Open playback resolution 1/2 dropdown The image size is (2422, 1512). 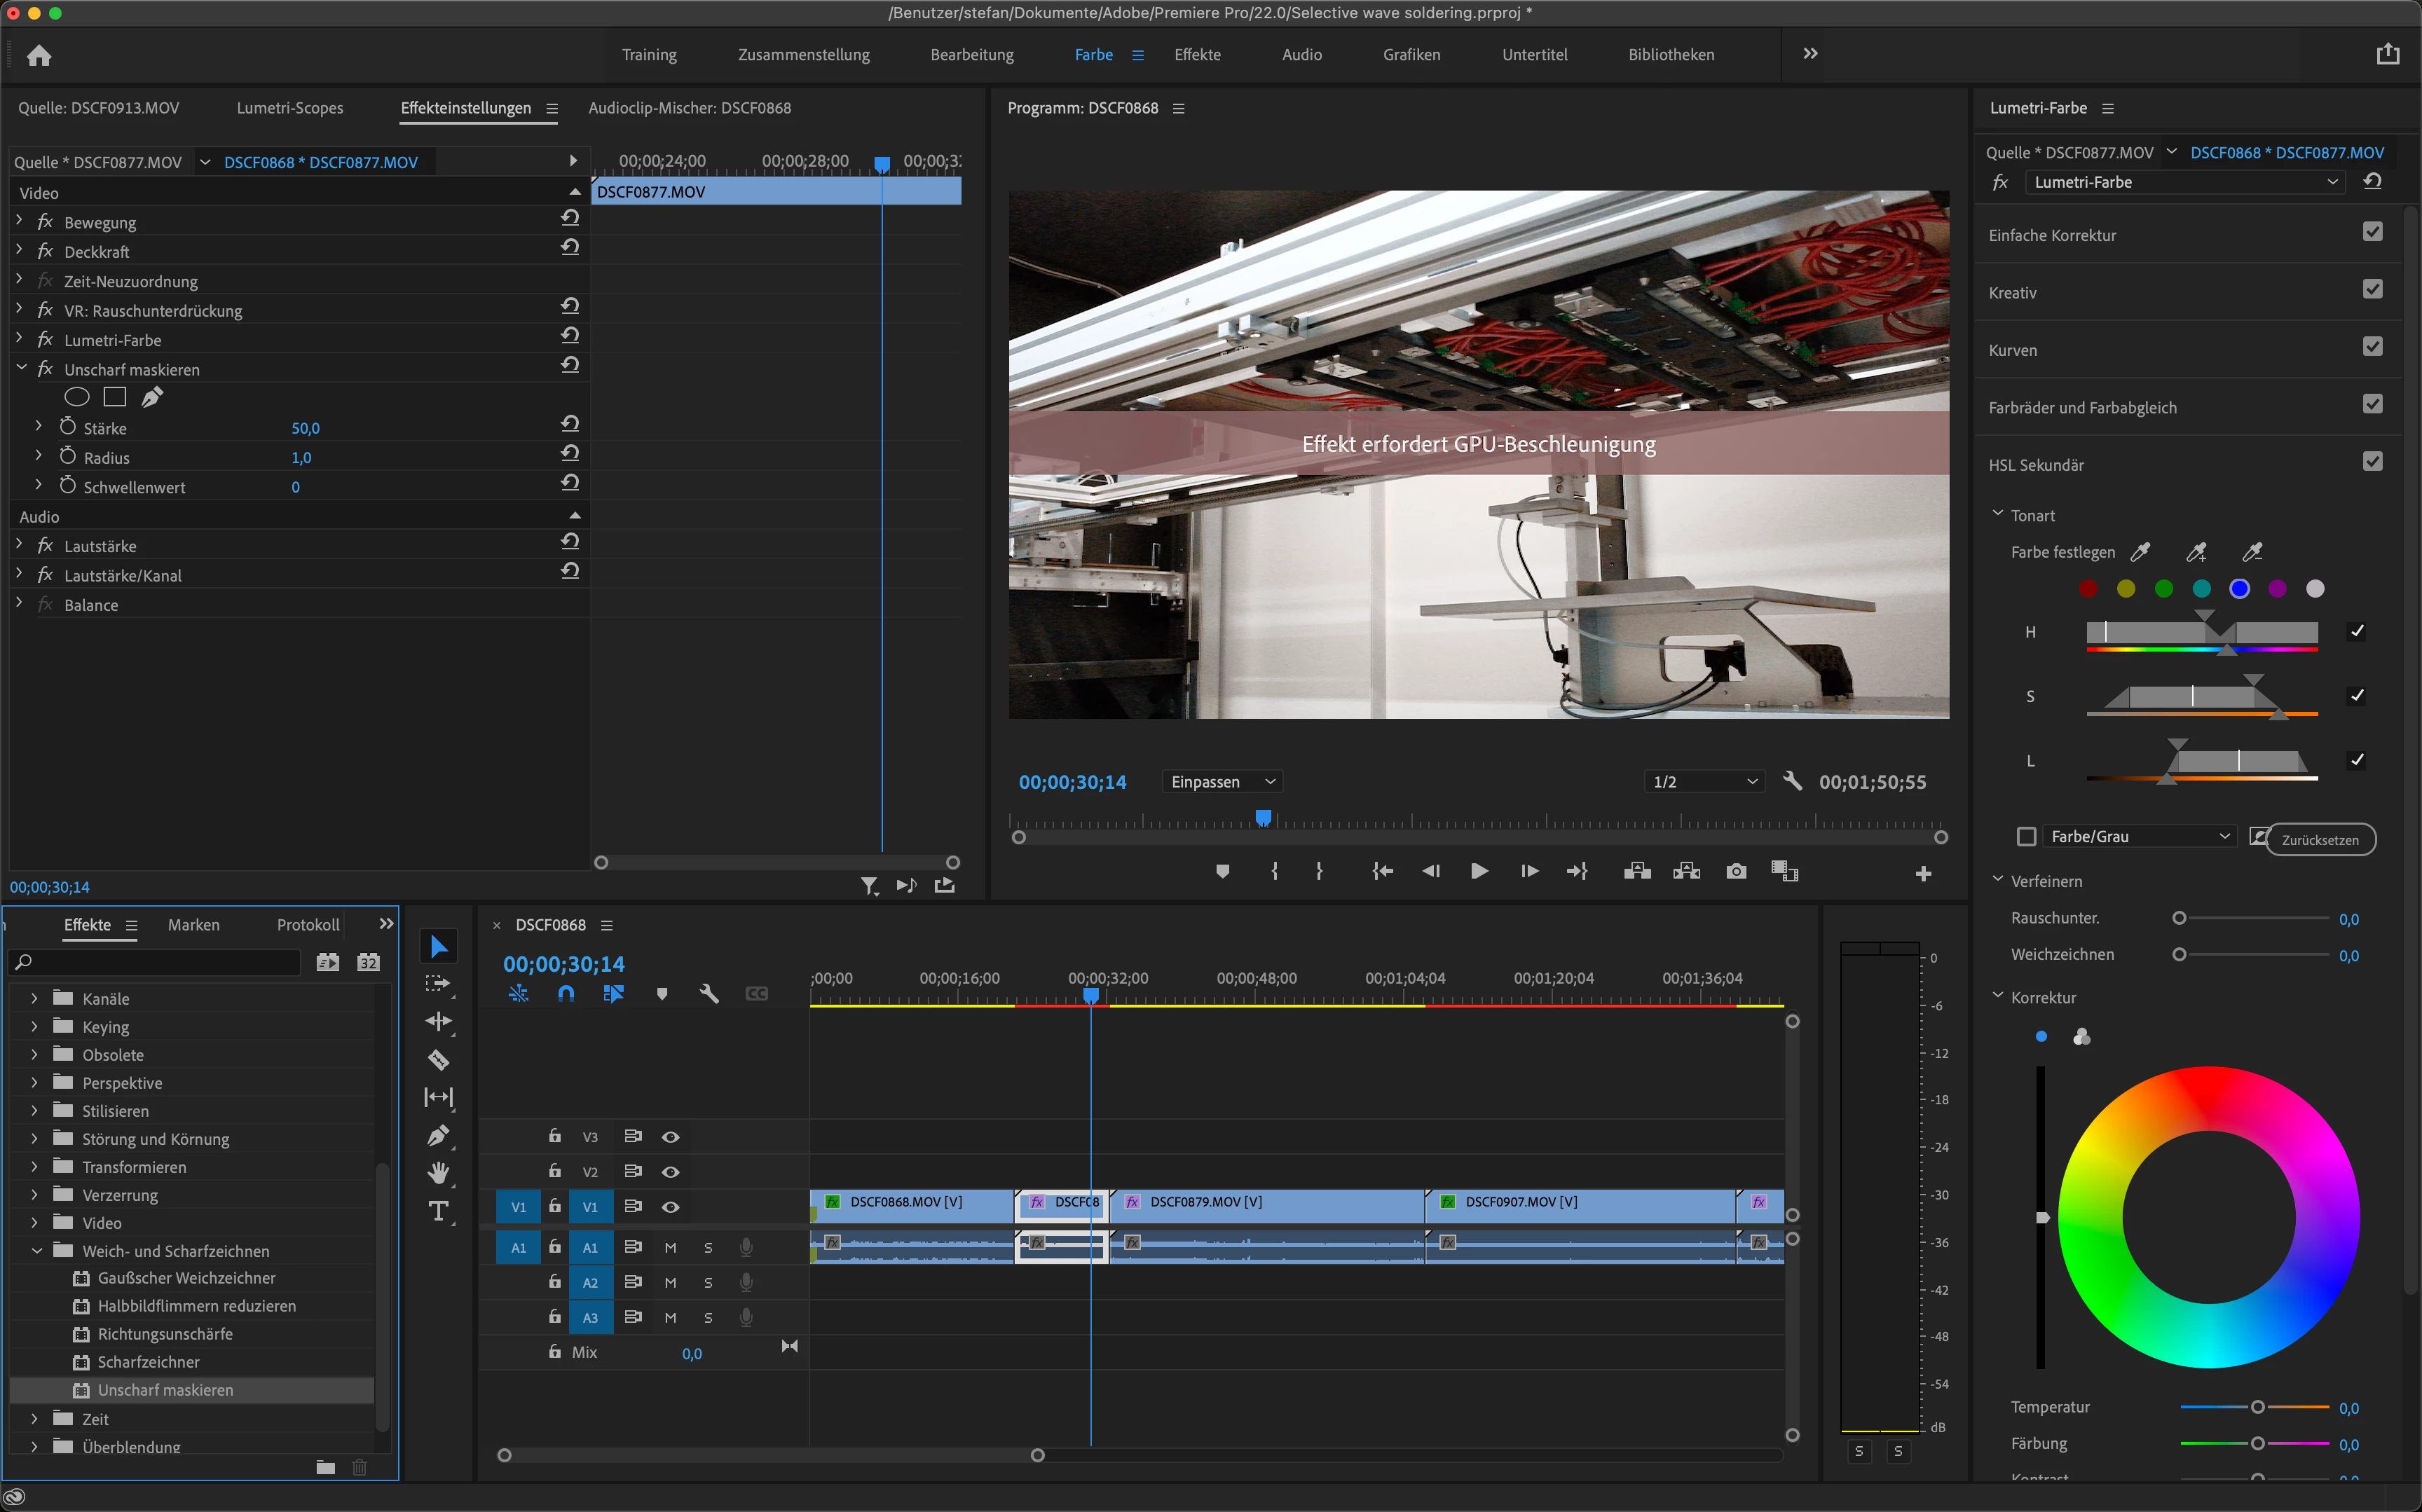pos(1704,782)
